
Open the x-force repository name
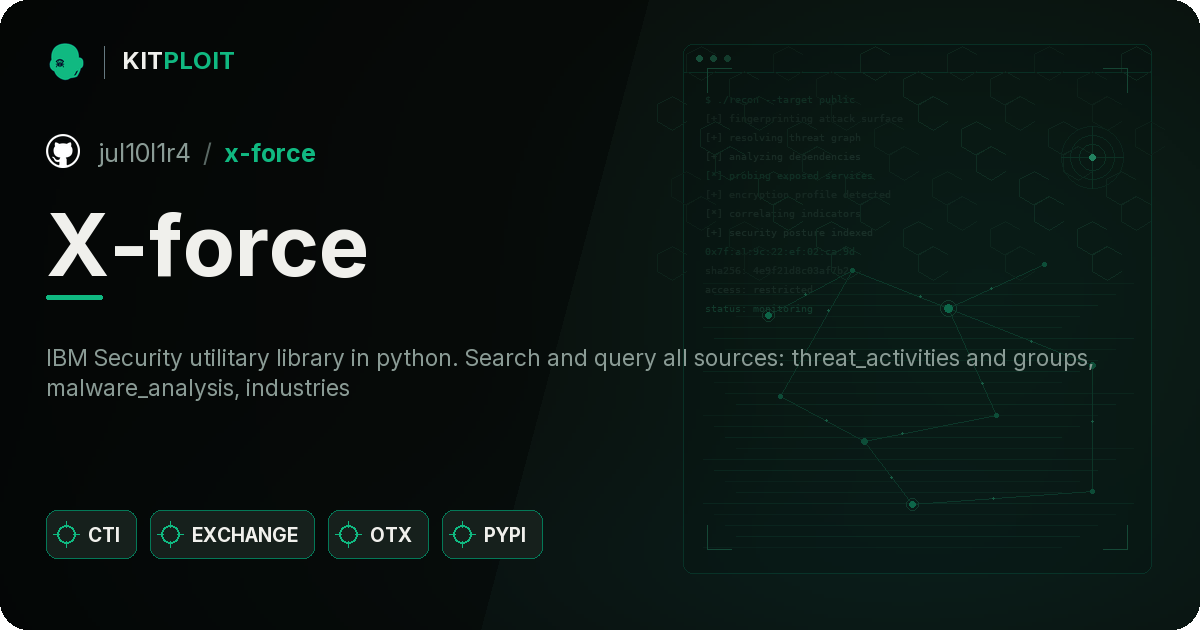[270, 153]
